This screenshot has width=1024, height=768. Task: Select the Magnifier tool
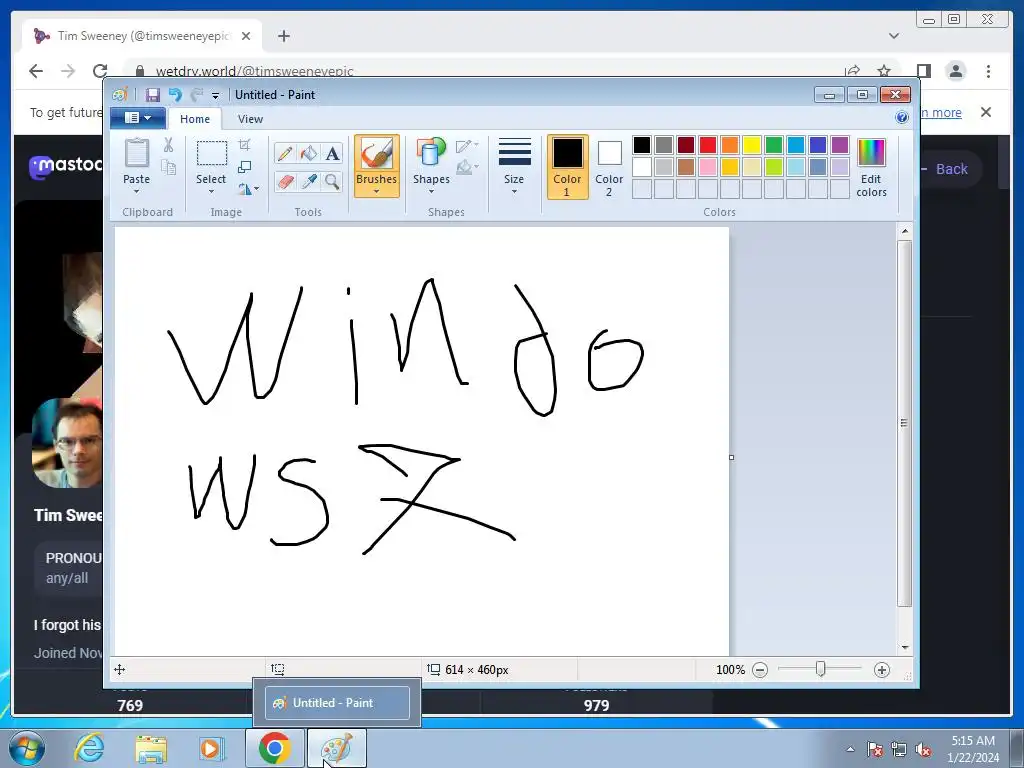332,181
